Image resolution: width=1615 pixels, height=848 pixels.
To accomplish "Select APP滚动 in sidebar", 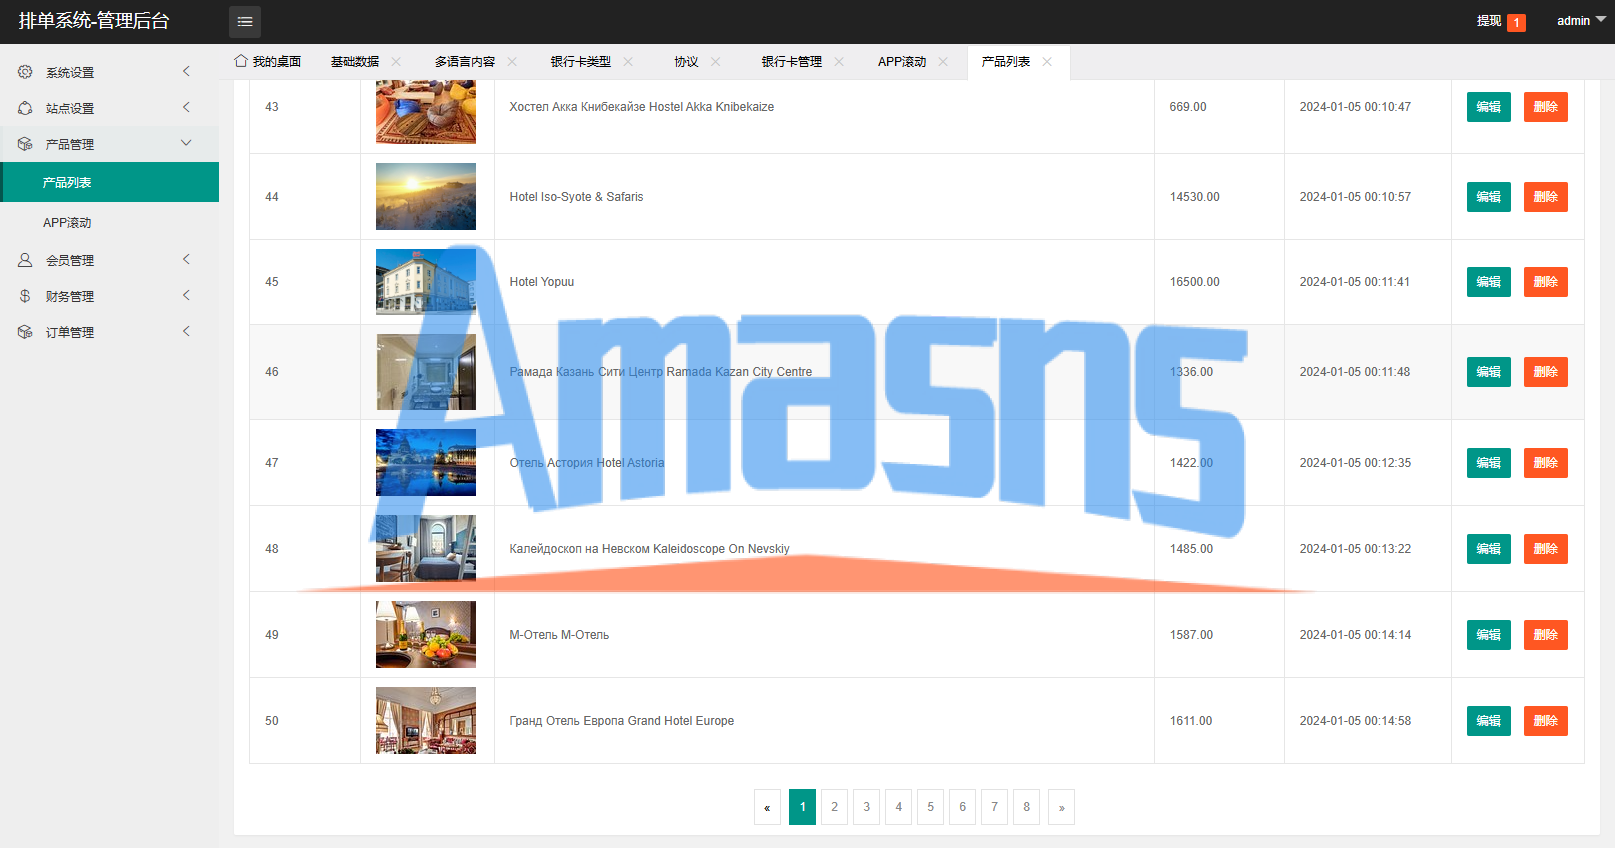I will coord(110,222).
